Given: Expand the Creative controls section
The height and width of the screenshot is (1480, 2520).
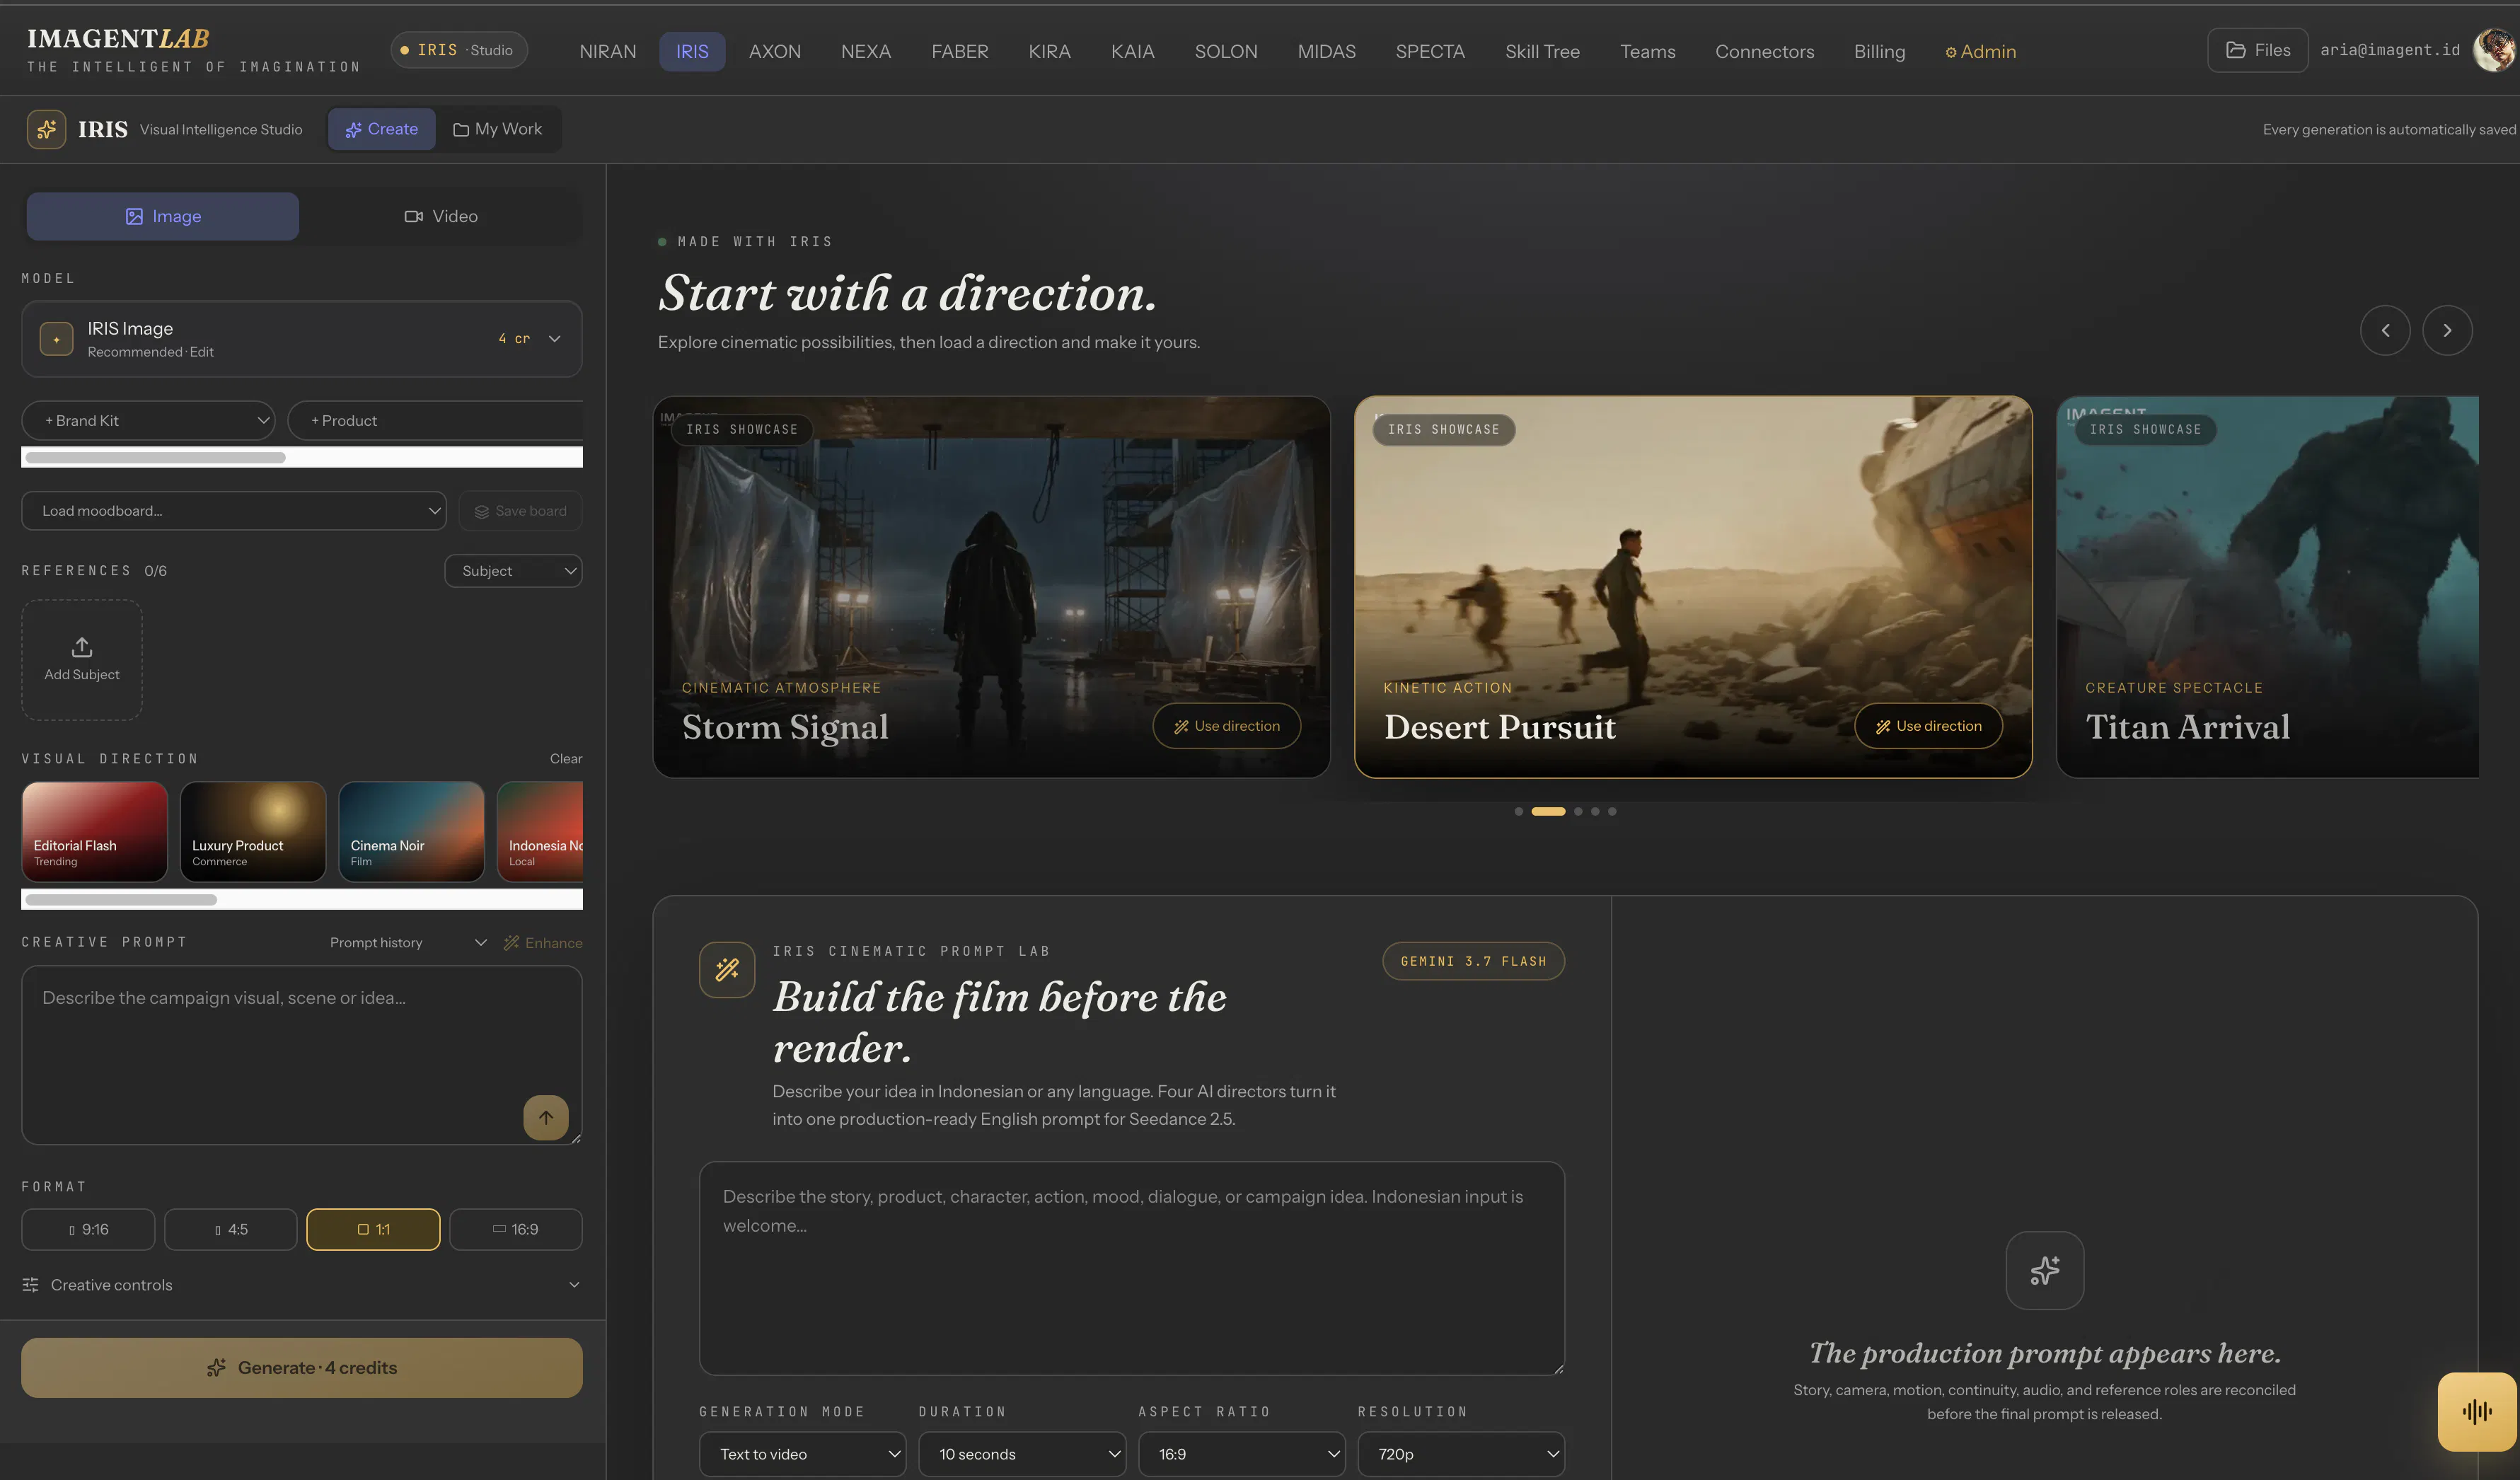Looking at the screenshot, I should [302, 1285].
